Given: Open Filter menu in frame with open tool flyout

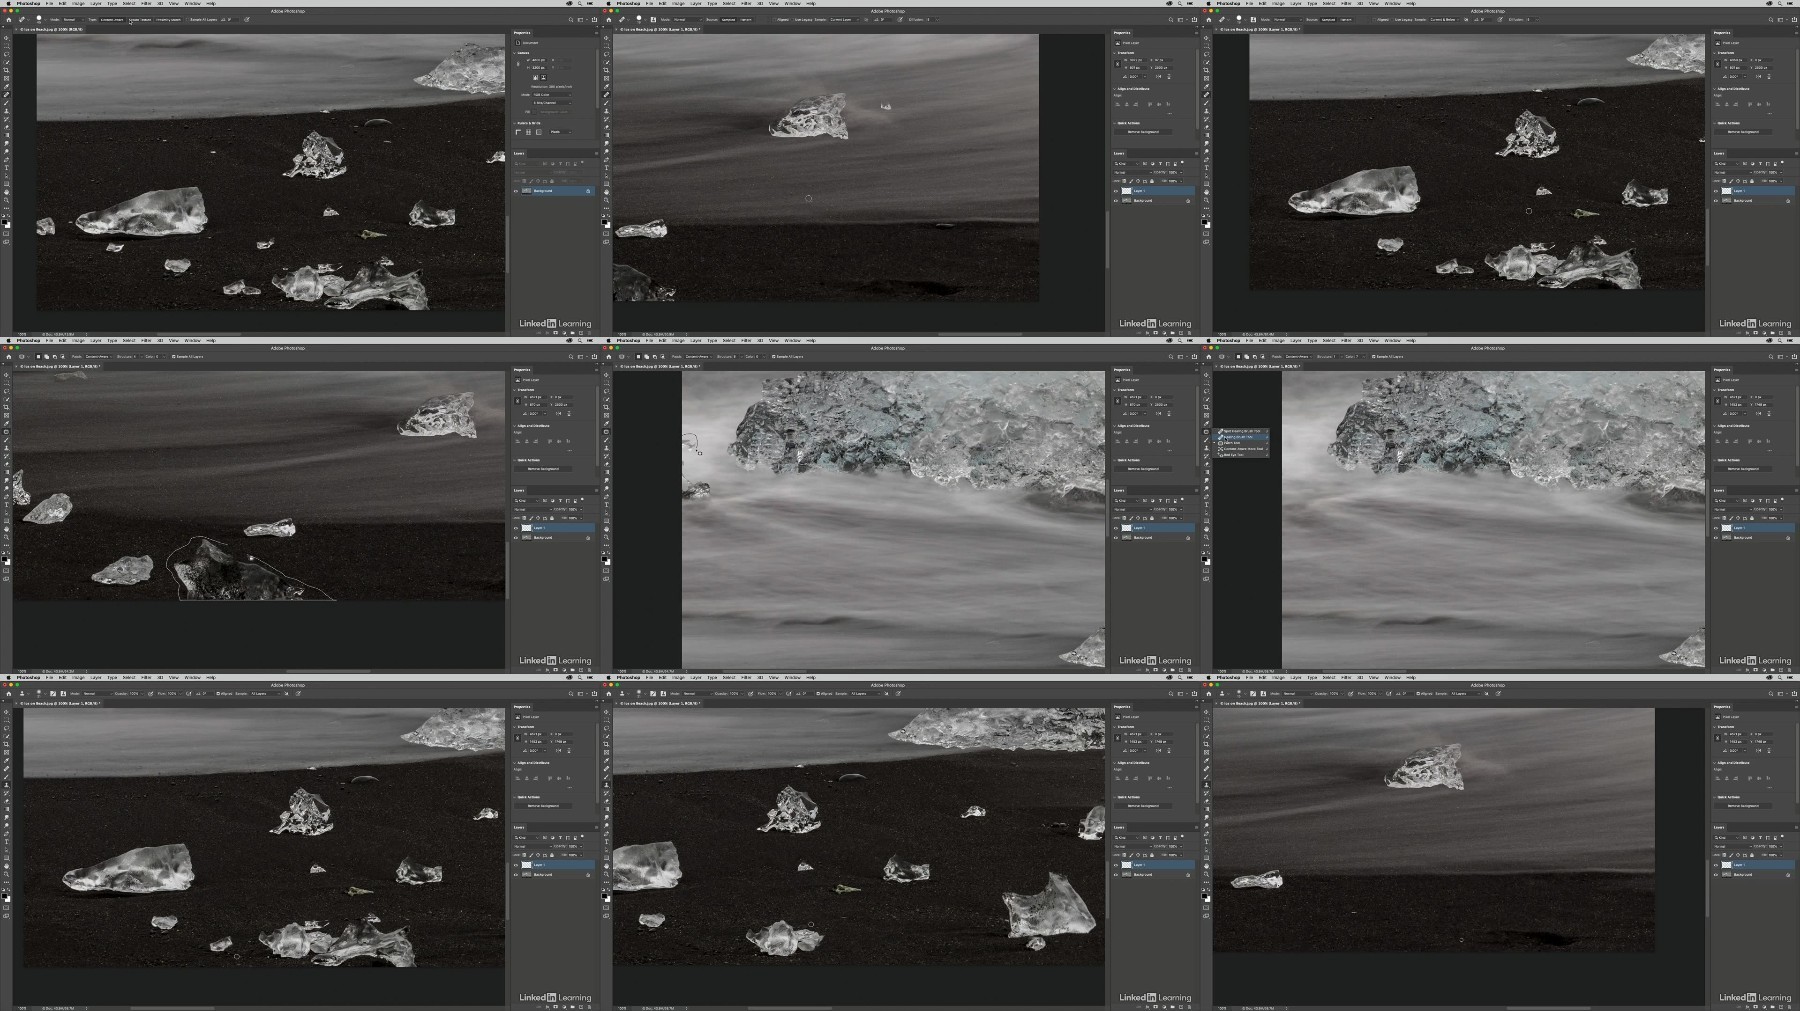Looking at the screenshot, I should pos(1346,340).
